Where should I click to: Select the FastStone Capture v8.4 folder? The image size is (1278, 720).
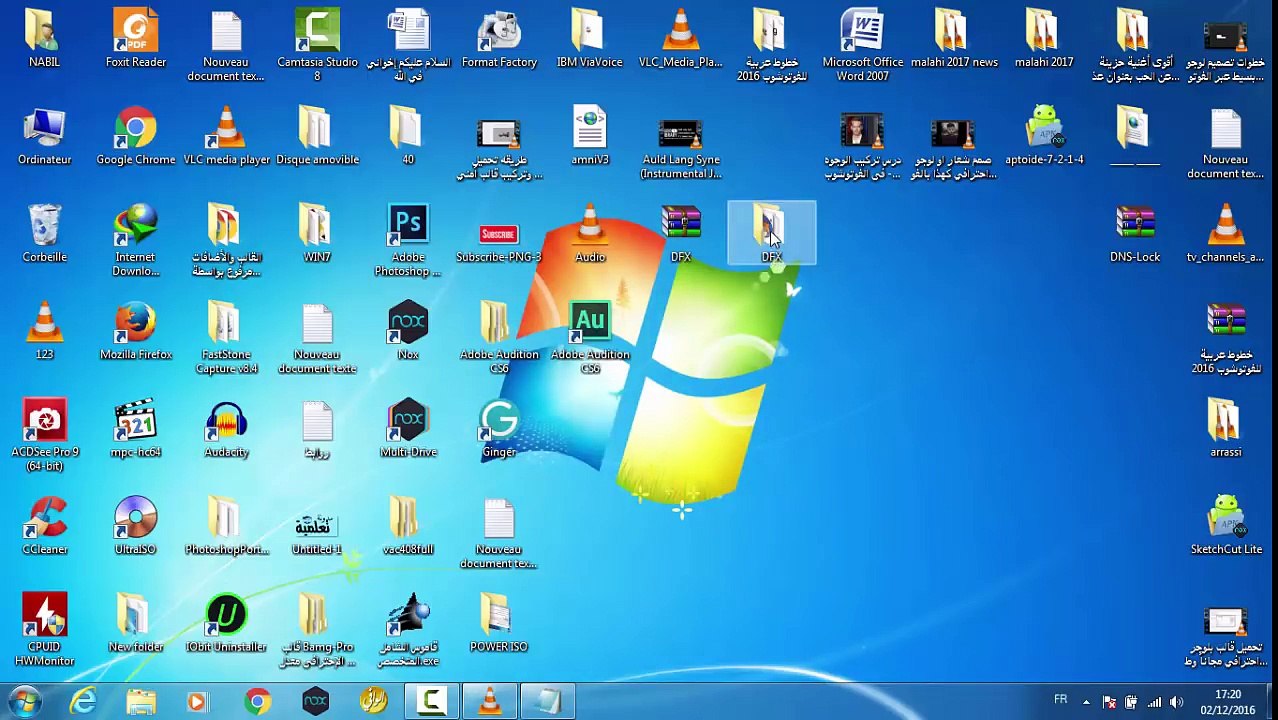click(227, 337)
